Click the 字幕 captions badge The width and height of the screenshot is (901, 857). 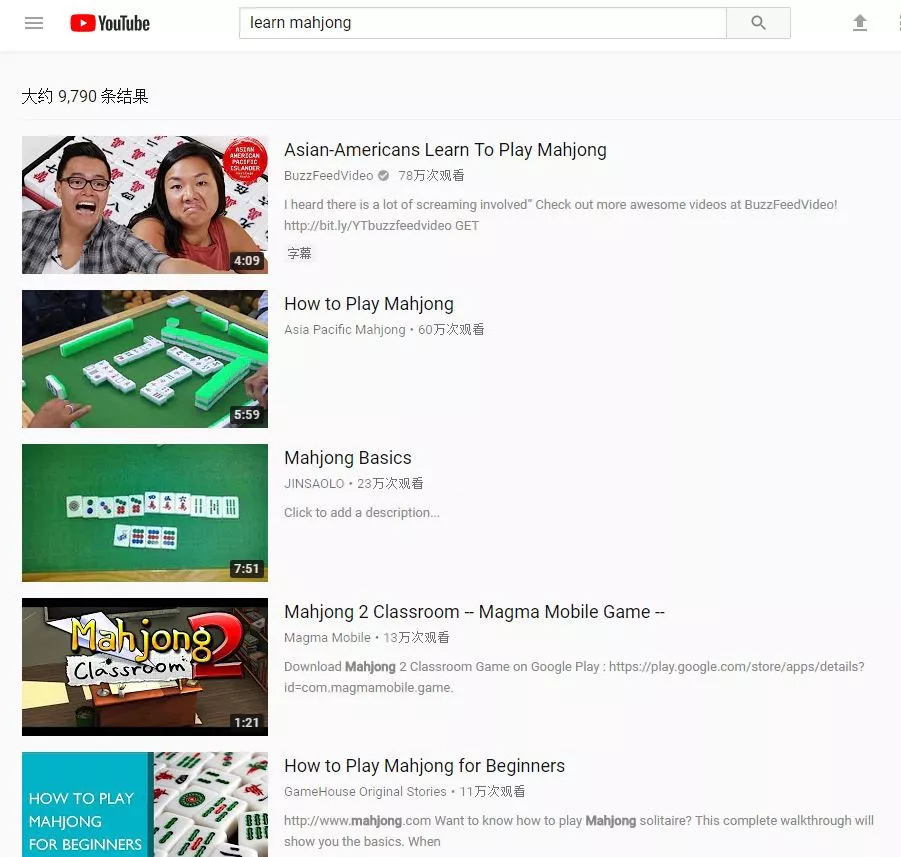coord(299,253)
